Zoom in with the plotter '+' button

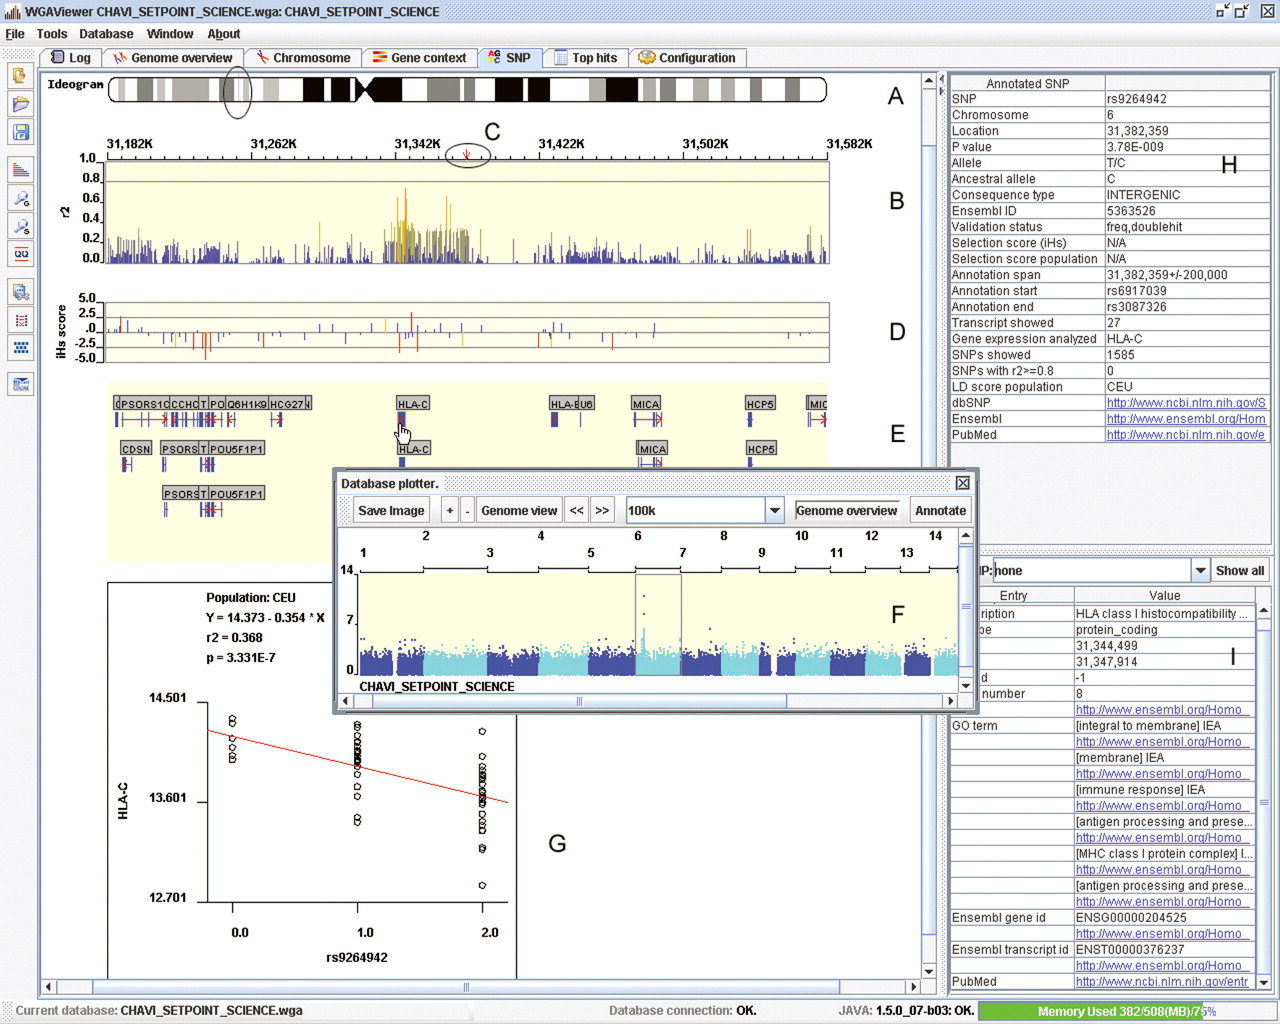(x=450, y=510)
